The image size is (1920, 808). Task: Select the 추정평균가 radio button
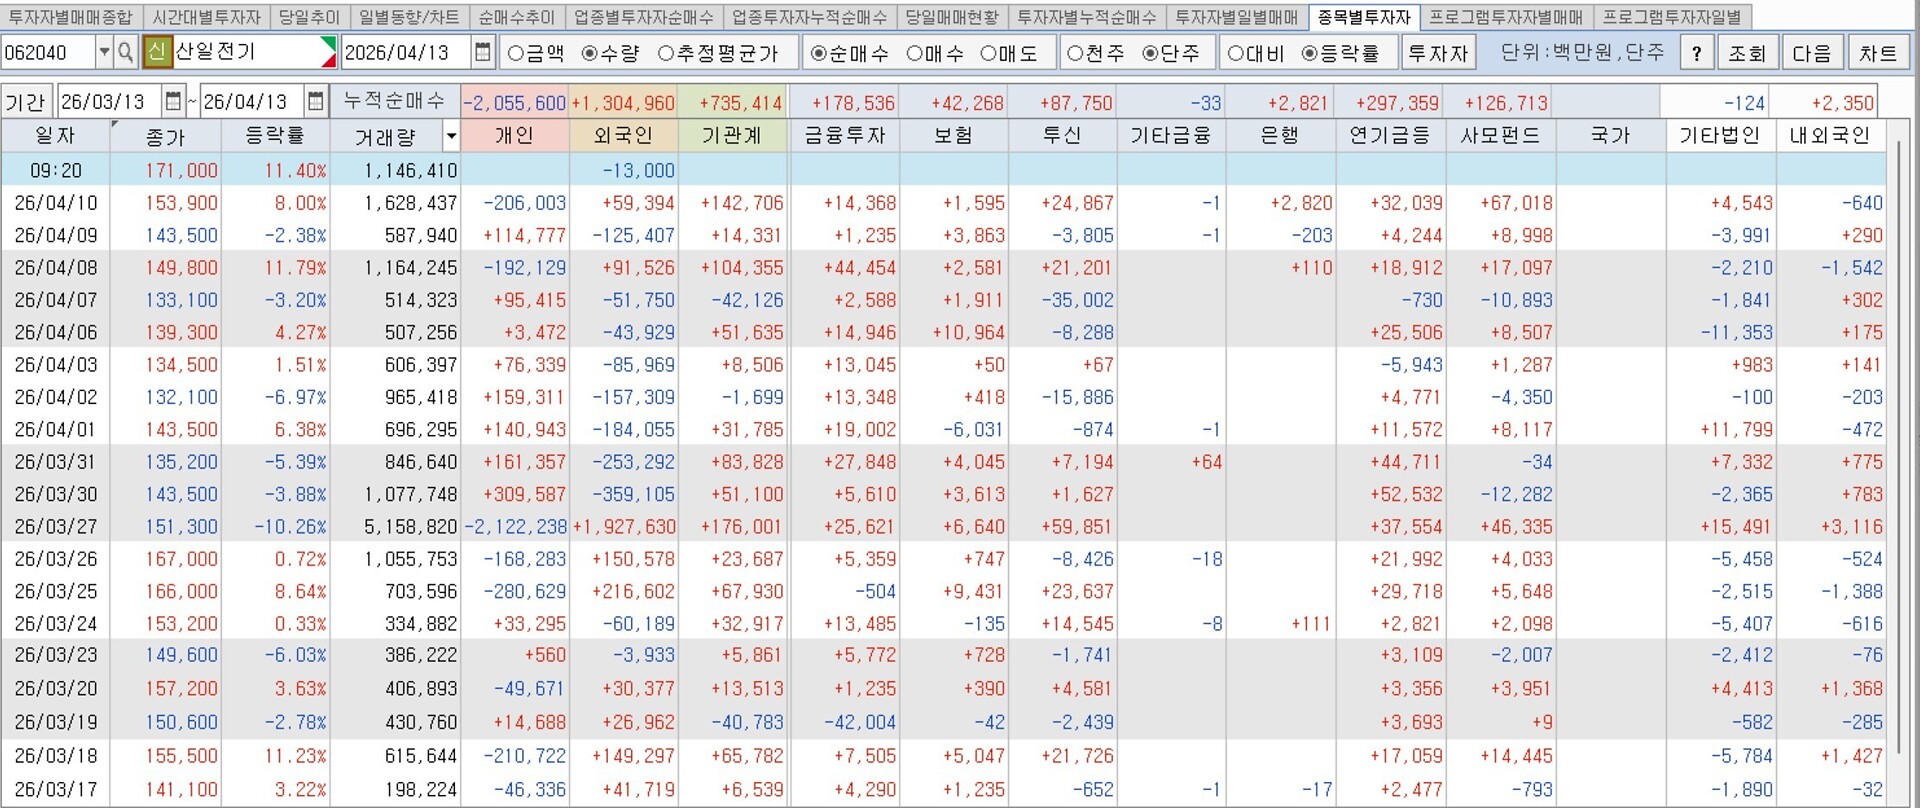pos(666,53)
